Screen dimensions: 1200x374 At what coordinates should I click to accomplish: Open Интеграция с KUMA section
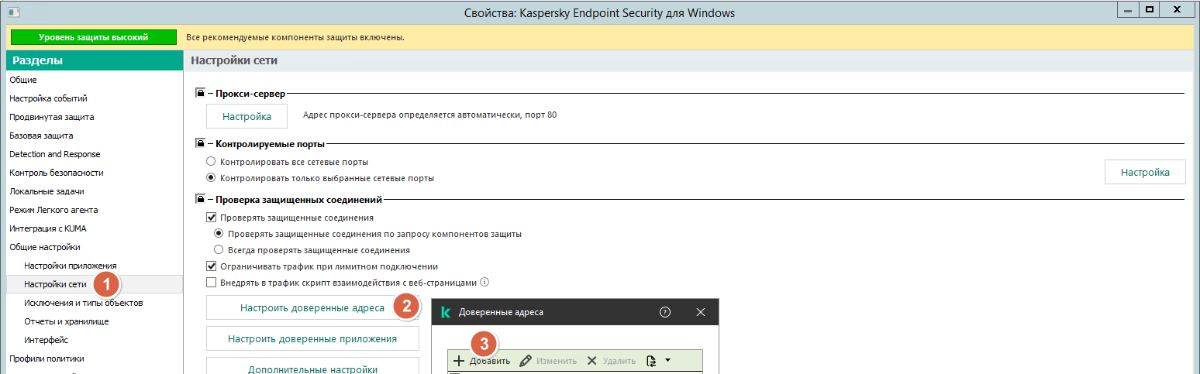[47, 228]
